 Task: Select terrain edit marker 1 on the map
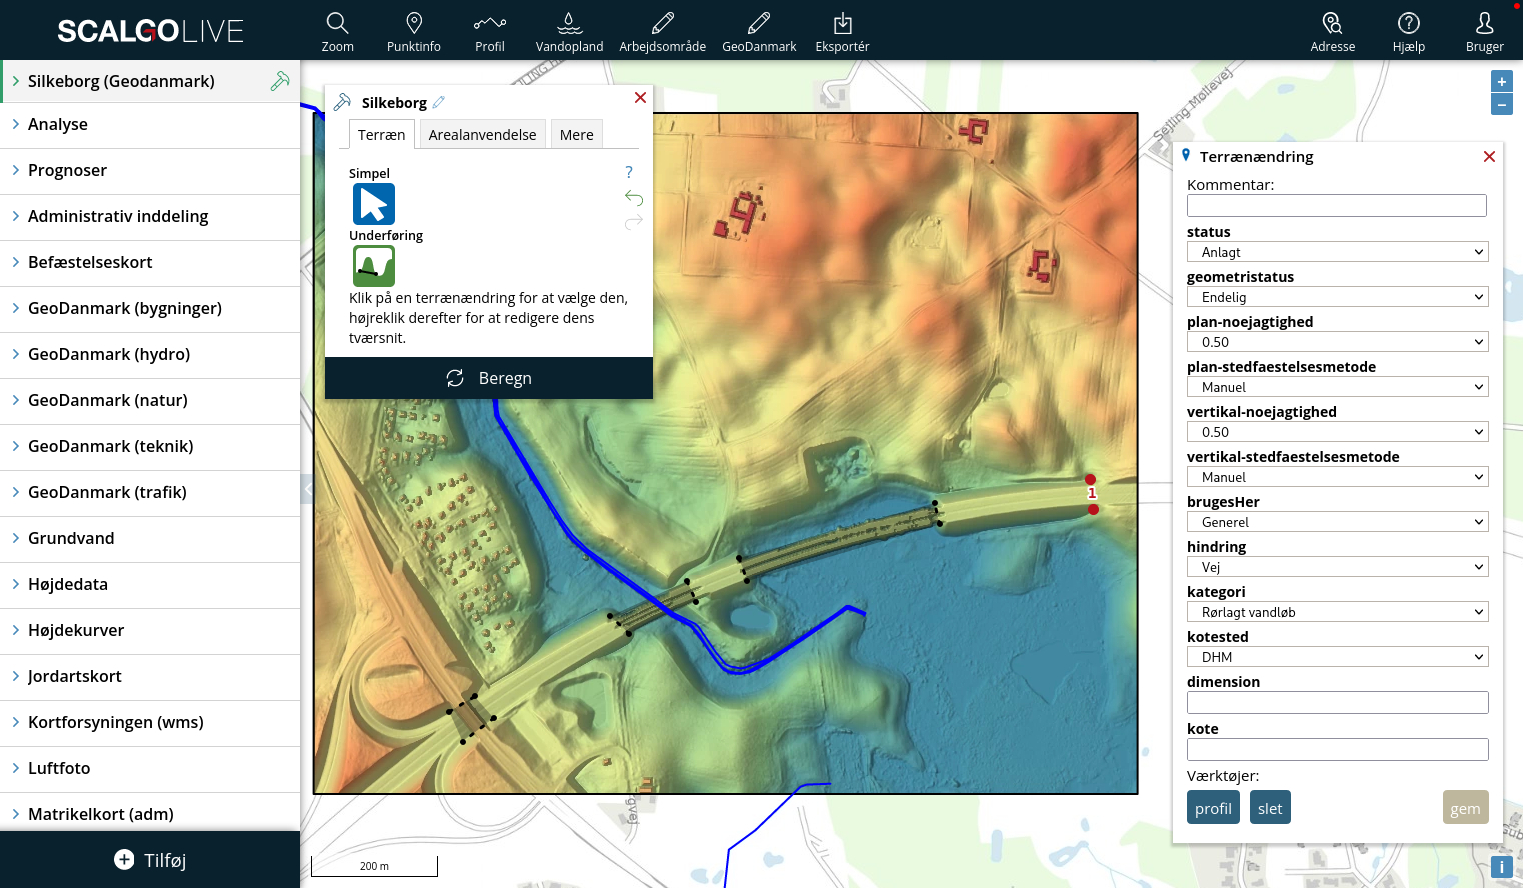click(x=1092, y=494)
